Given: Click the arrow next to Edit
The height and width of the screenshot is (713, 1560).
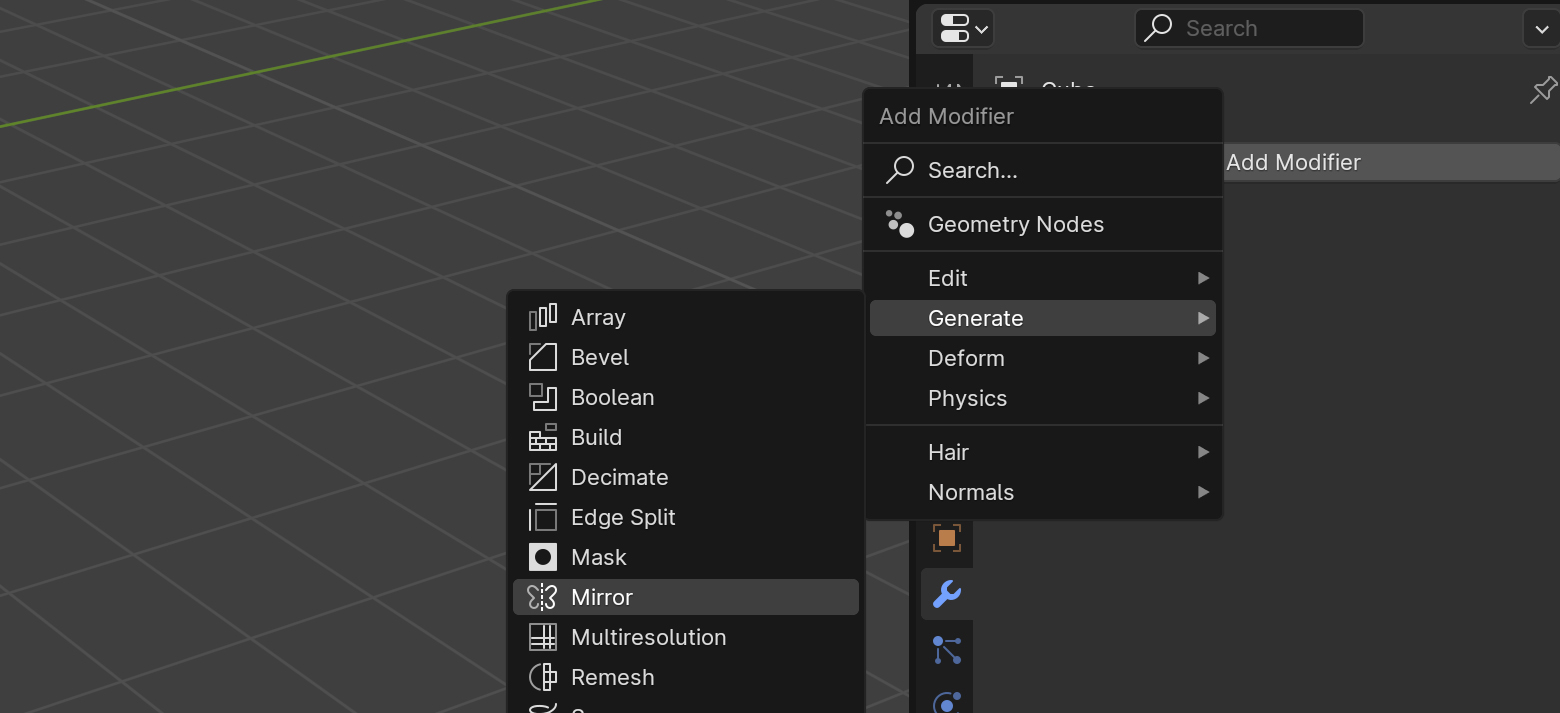Looking at the screenshot, I should tap(1203, 278).
